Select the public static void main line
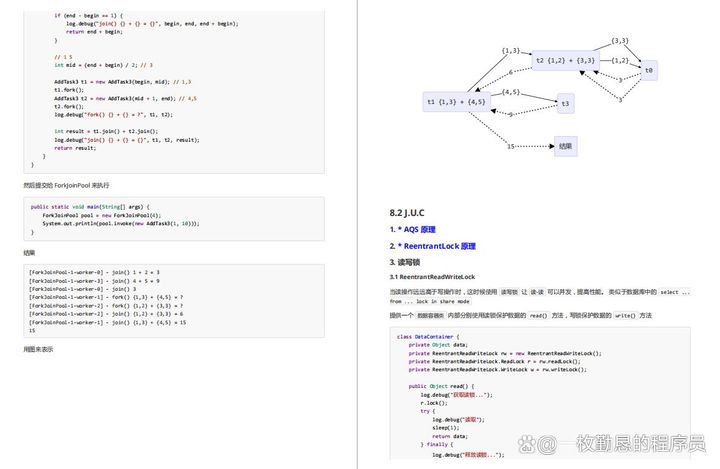Viewport: 720px width, 469px height. click(90, 207)
